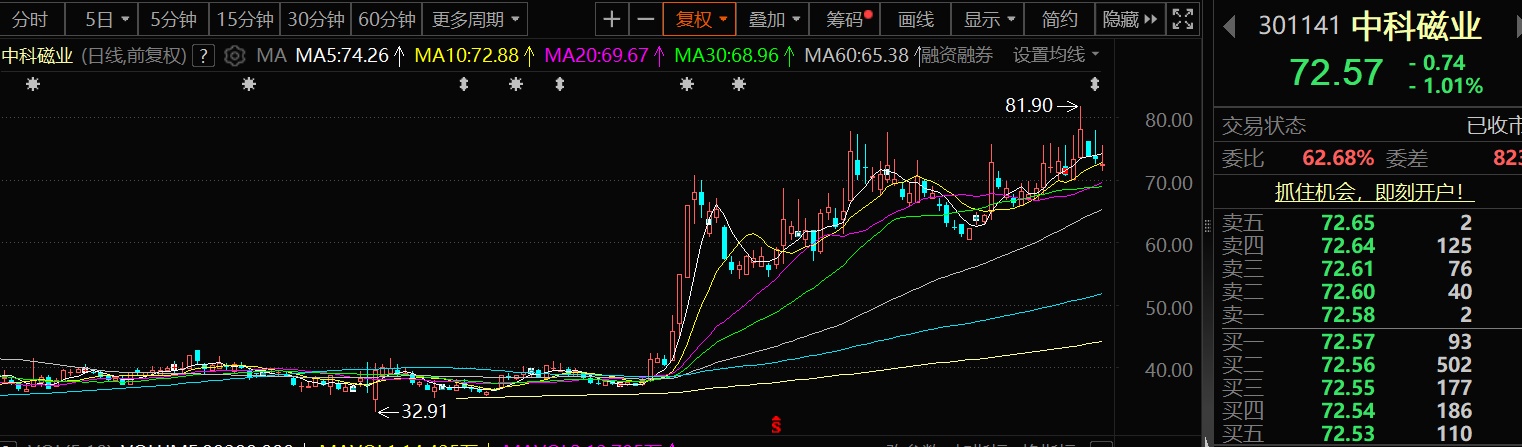The width and height of the screenshot is (1522, 447).
Task: Go to previous stock with left arrow
Action: click(1229, 25)
